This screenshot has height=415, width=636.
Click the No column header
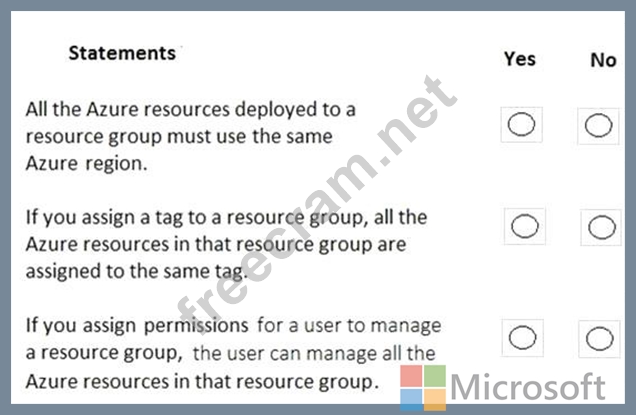click(603, 60)
